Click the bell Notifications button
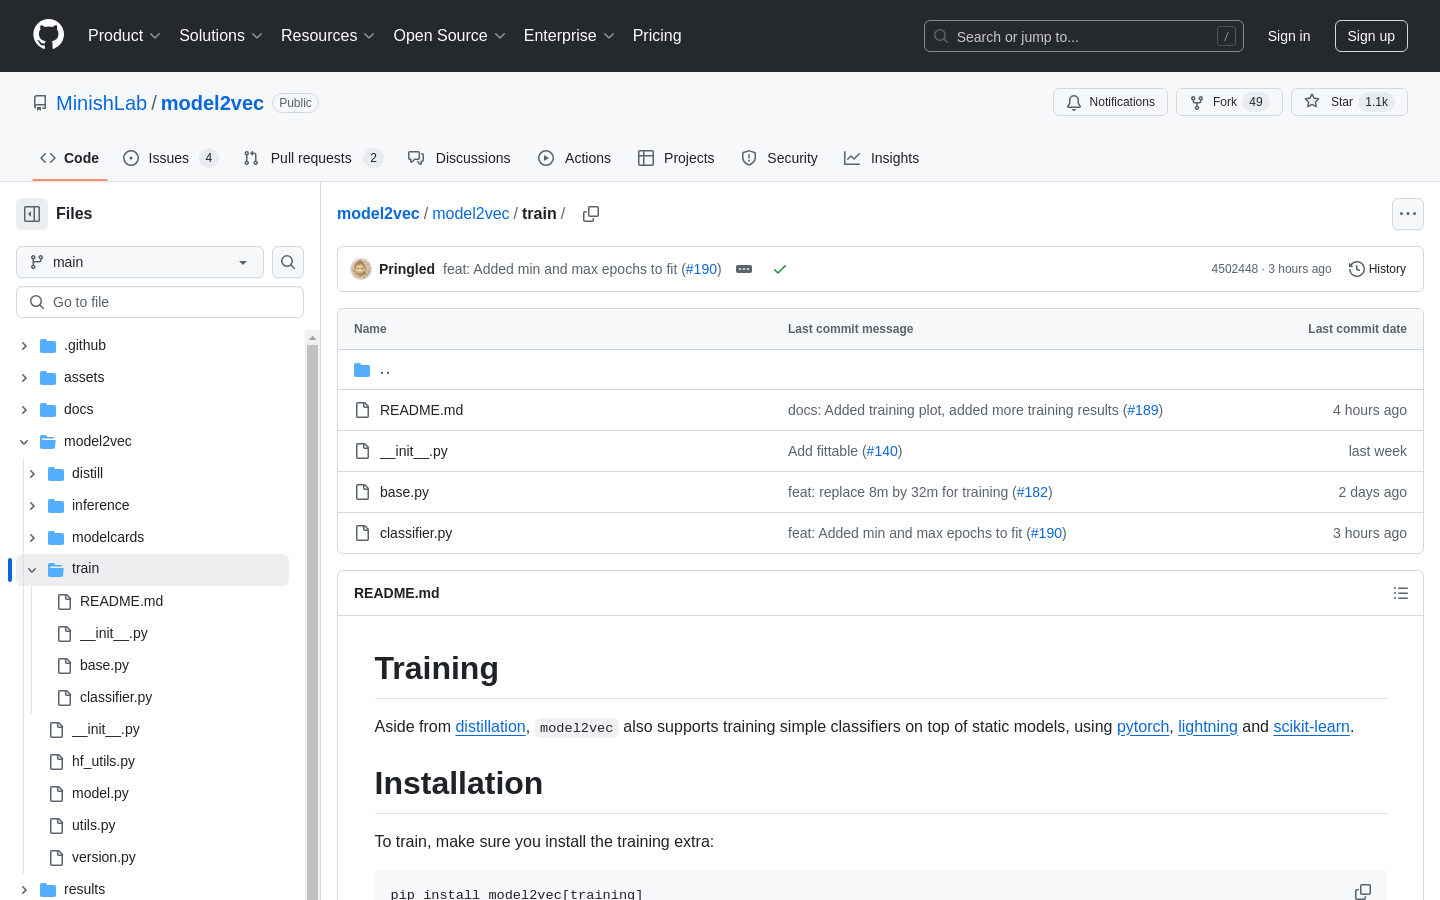 tap(1110, 102)
